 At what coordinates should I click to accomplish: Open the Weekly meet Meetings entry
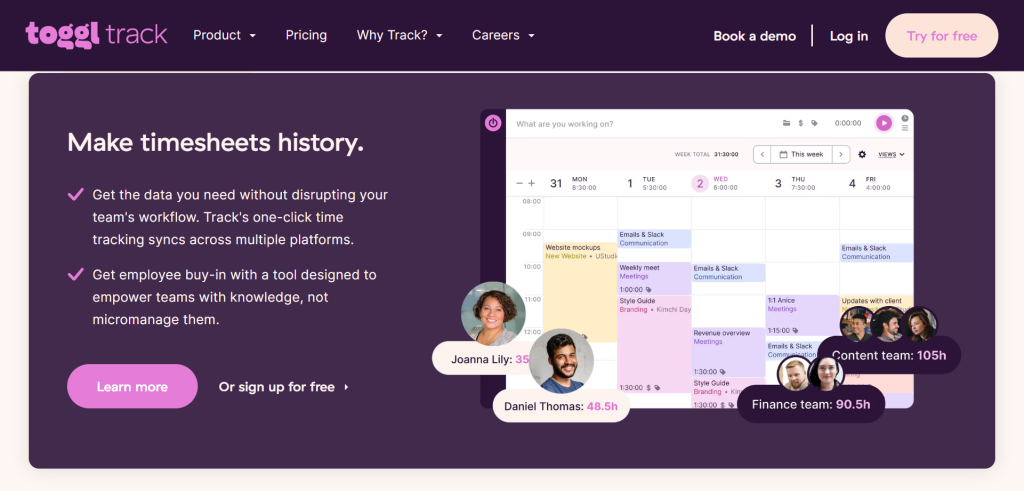tap(654, 279)
